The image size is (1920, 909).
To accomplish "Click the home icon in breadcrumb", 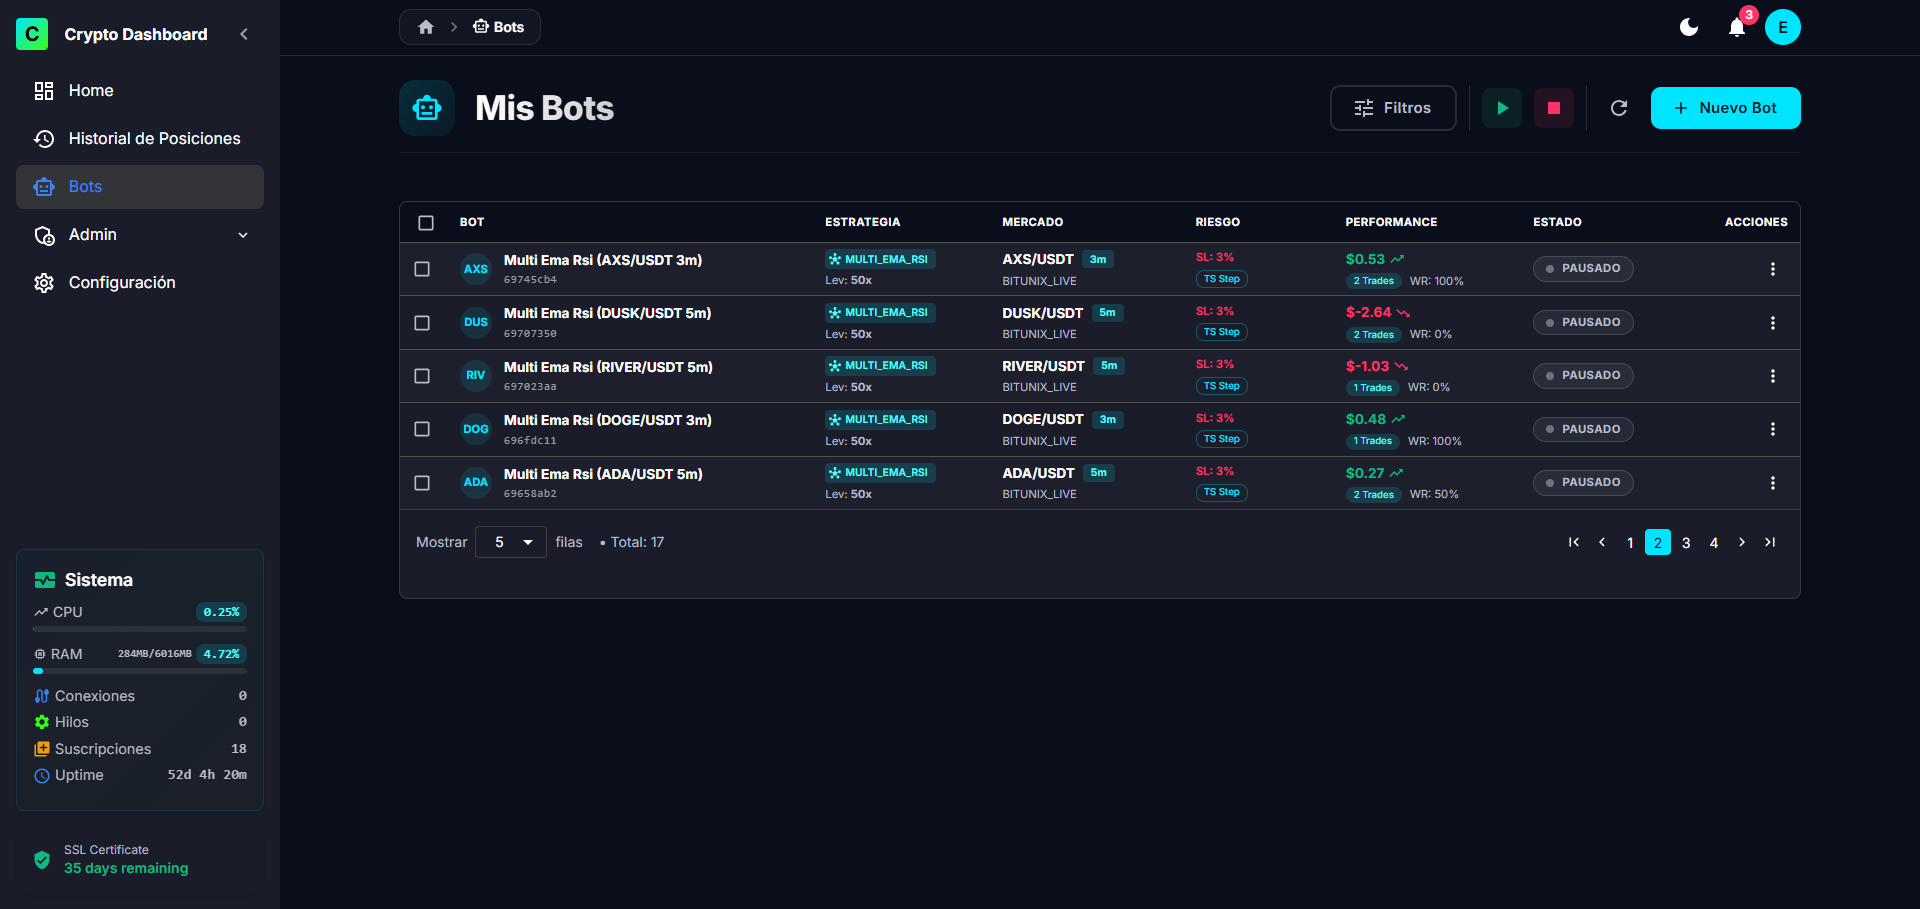I will pyautogui.click(x=426, y=27).
